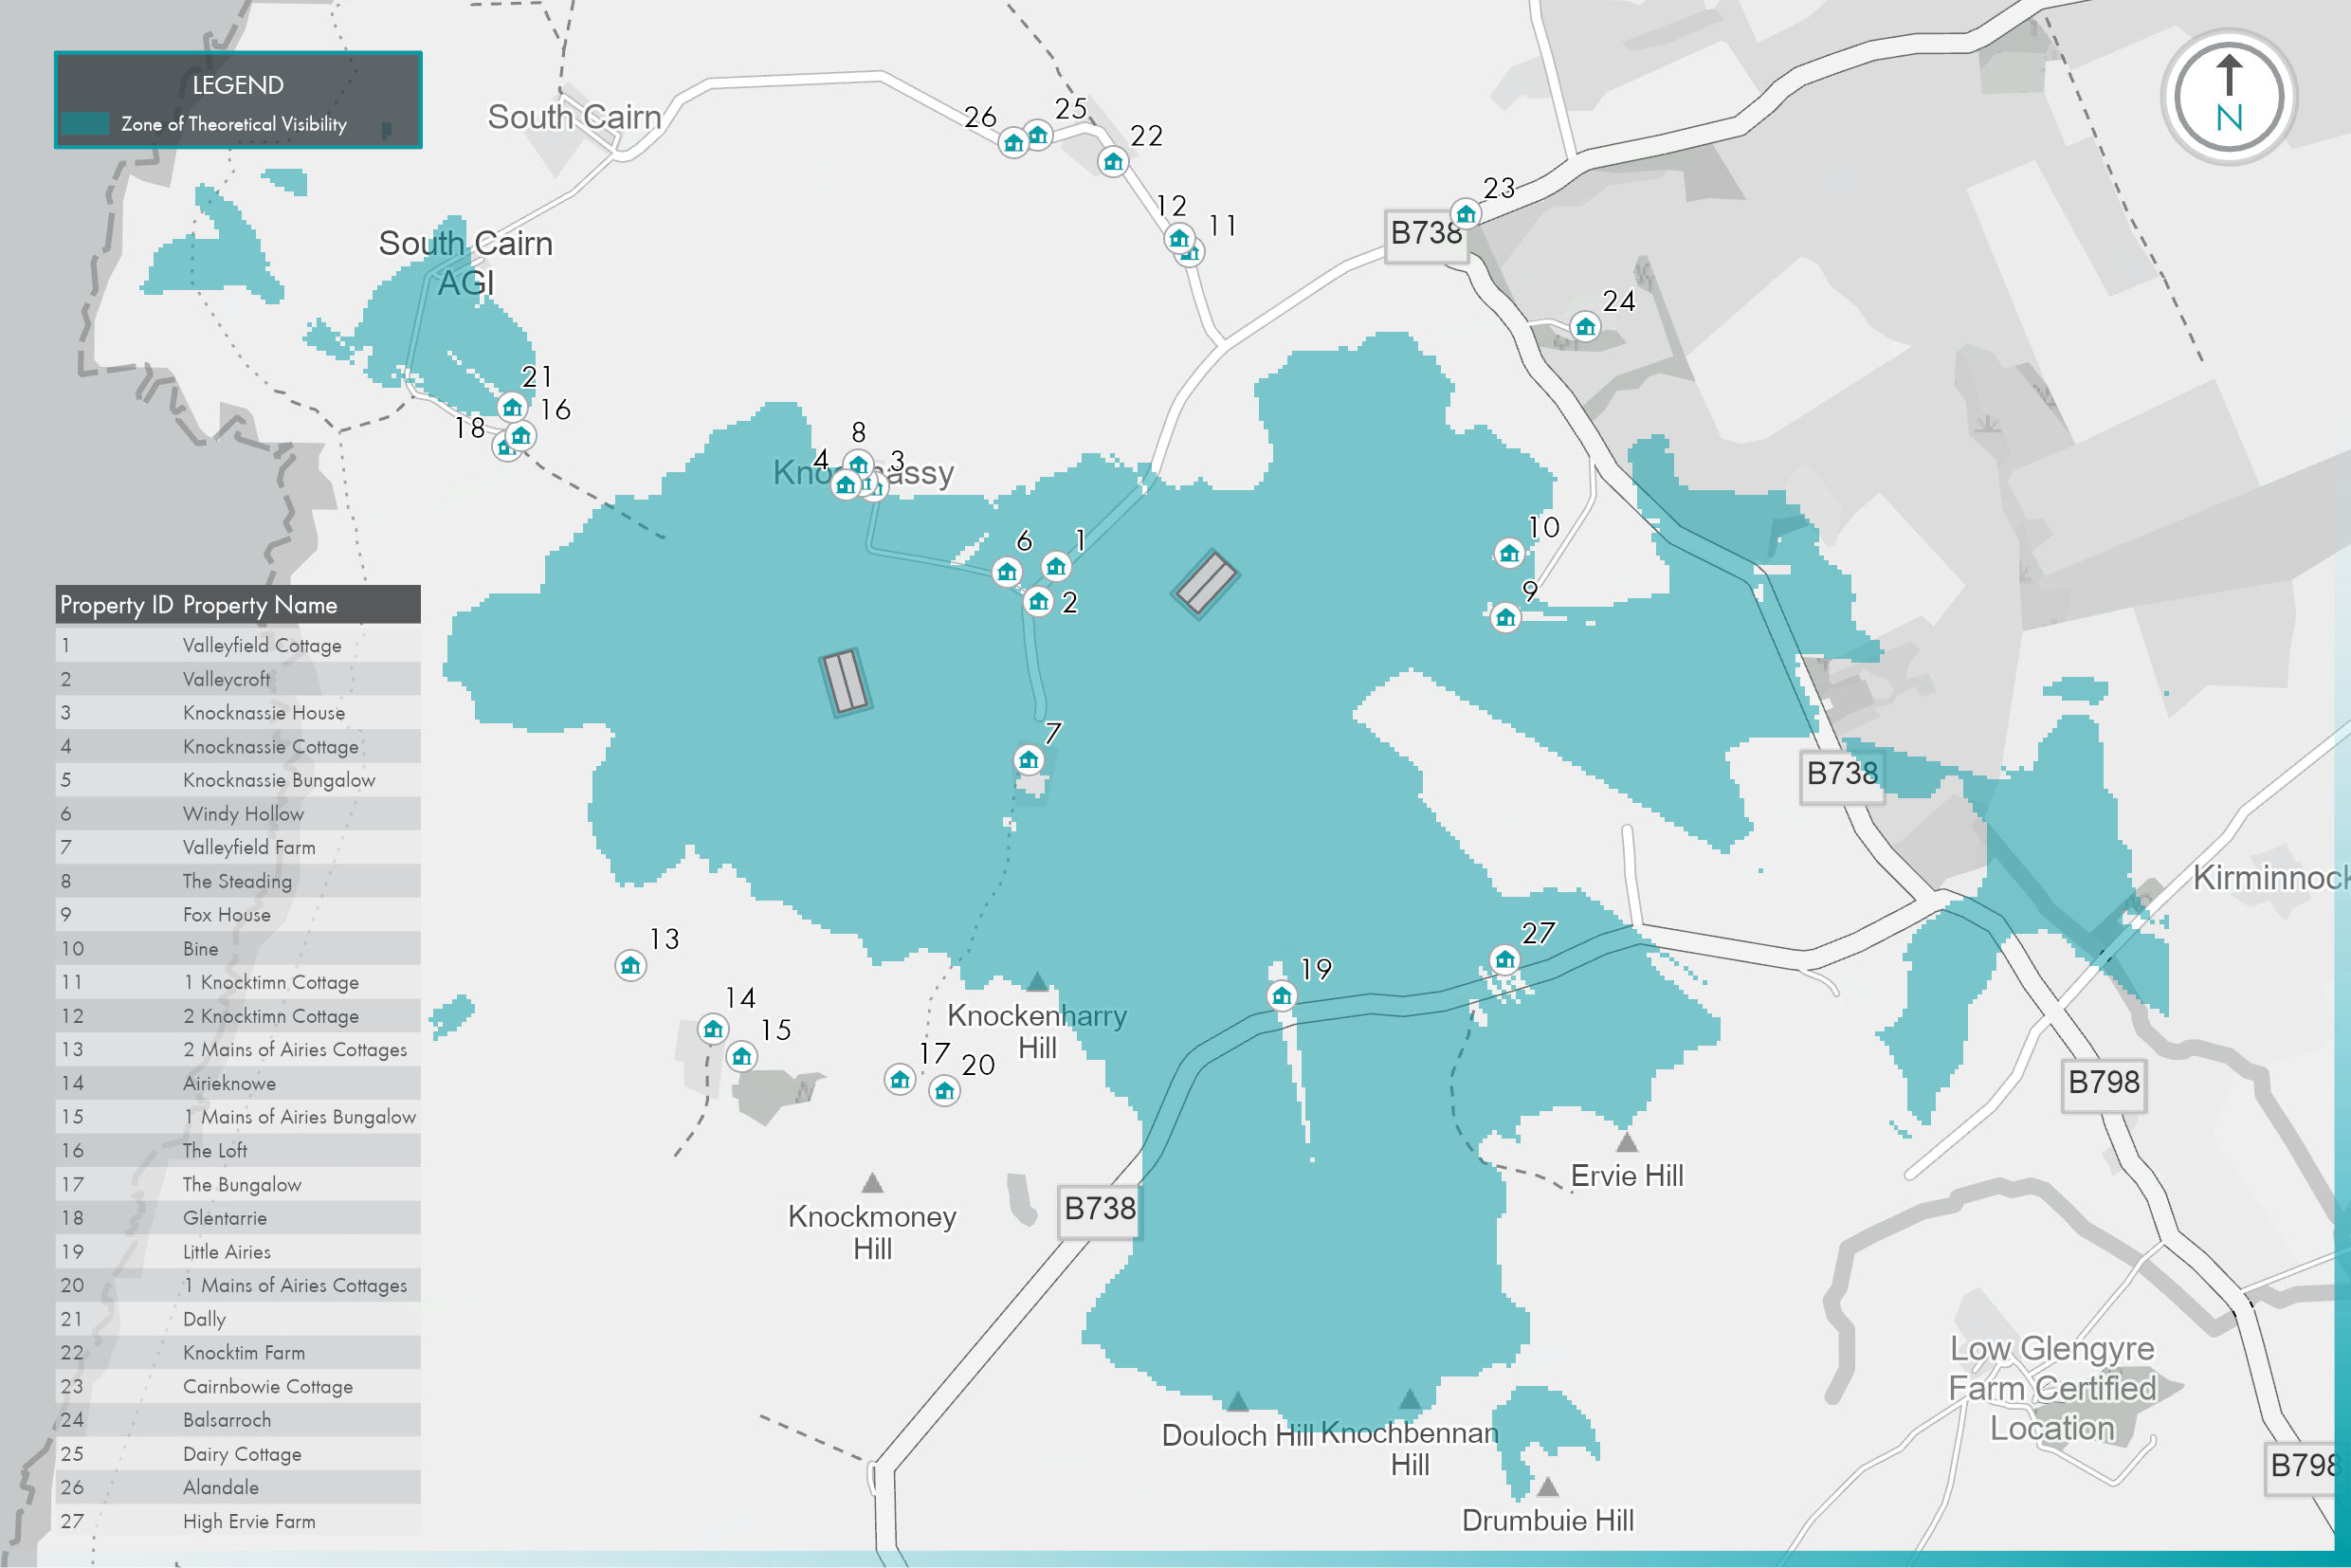Select house icon for property 7

(x=1028, y=760)
